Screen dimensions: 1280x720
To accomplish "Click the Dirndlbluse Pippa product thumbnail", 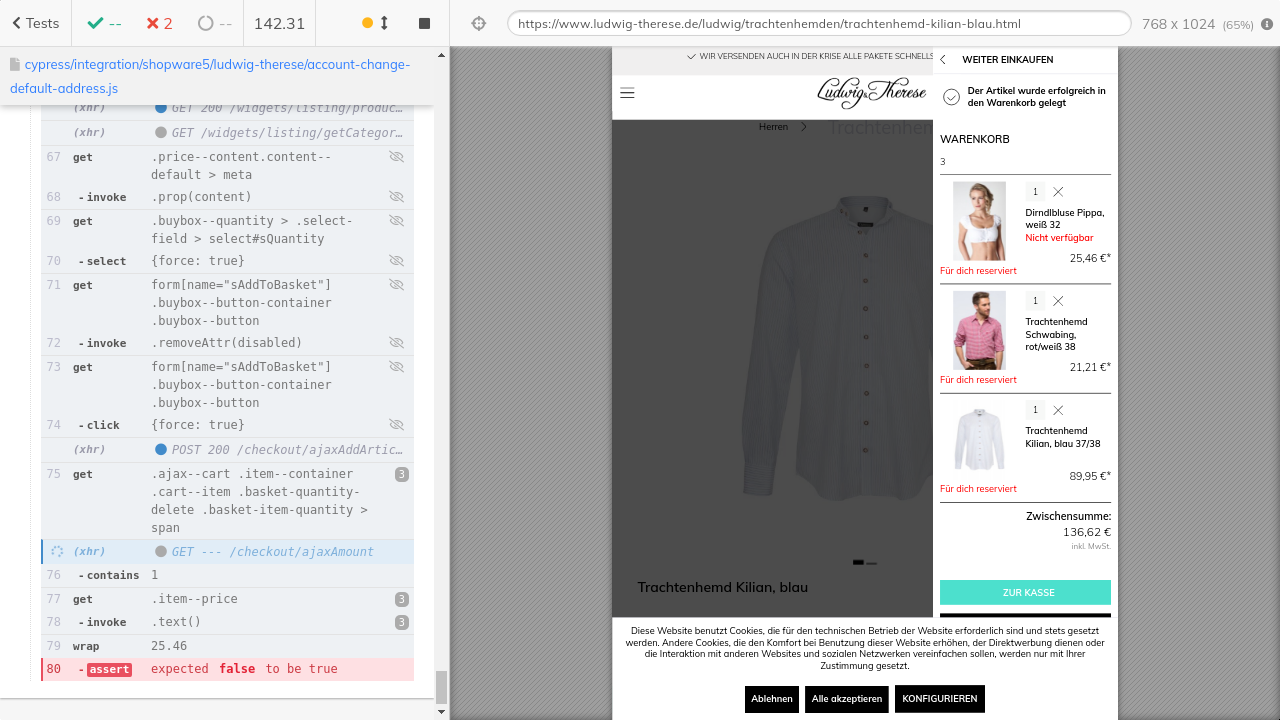I will [979, 221].
